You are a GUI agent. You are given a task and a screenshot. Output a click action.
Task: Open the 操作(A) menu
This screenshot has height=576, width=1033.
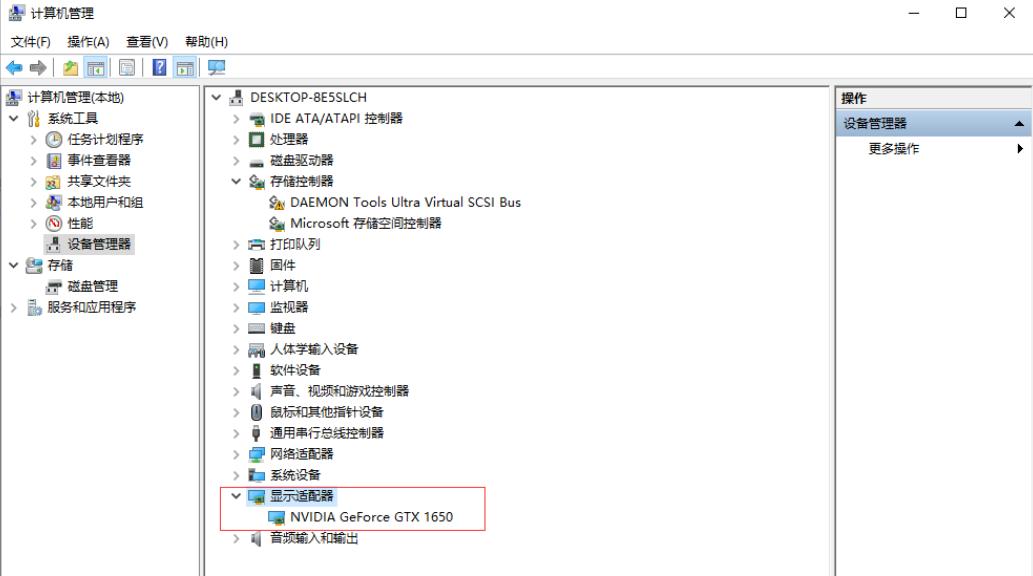(88, 42)
